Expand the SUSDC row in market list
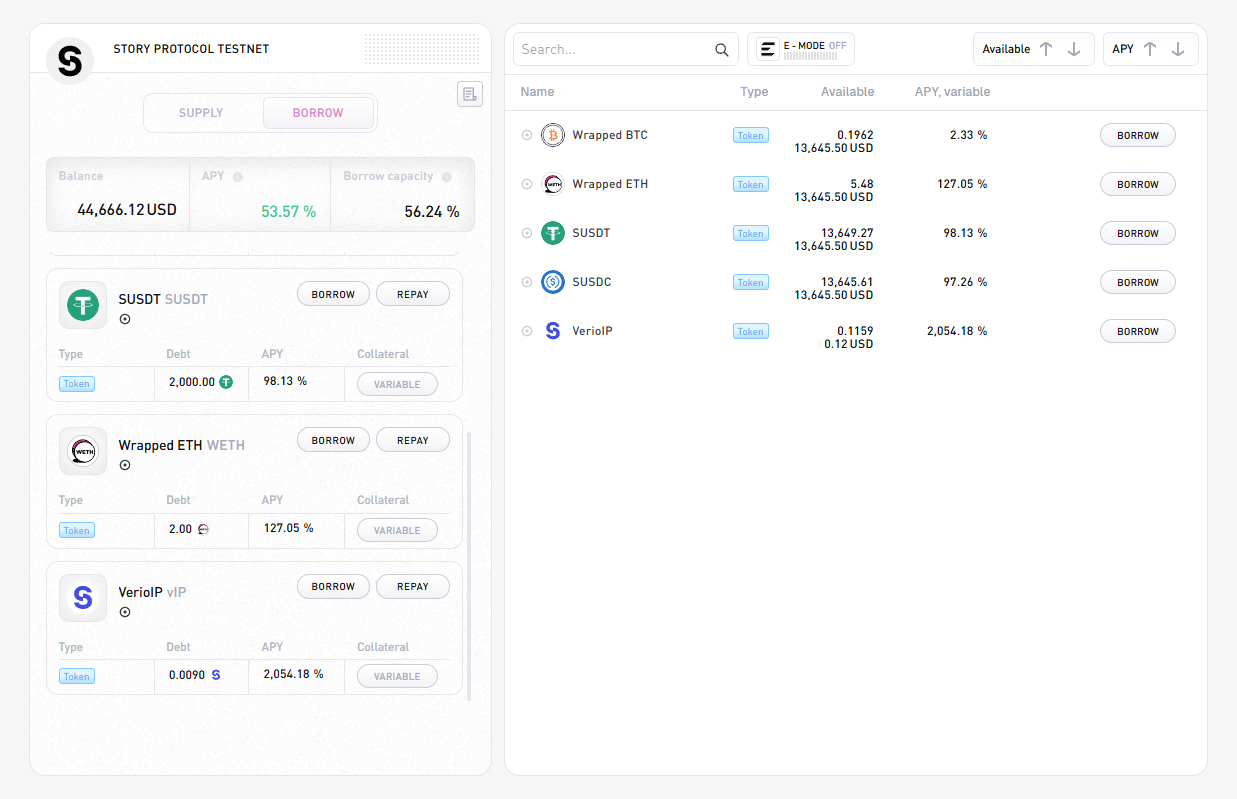 tap(527, 282)
